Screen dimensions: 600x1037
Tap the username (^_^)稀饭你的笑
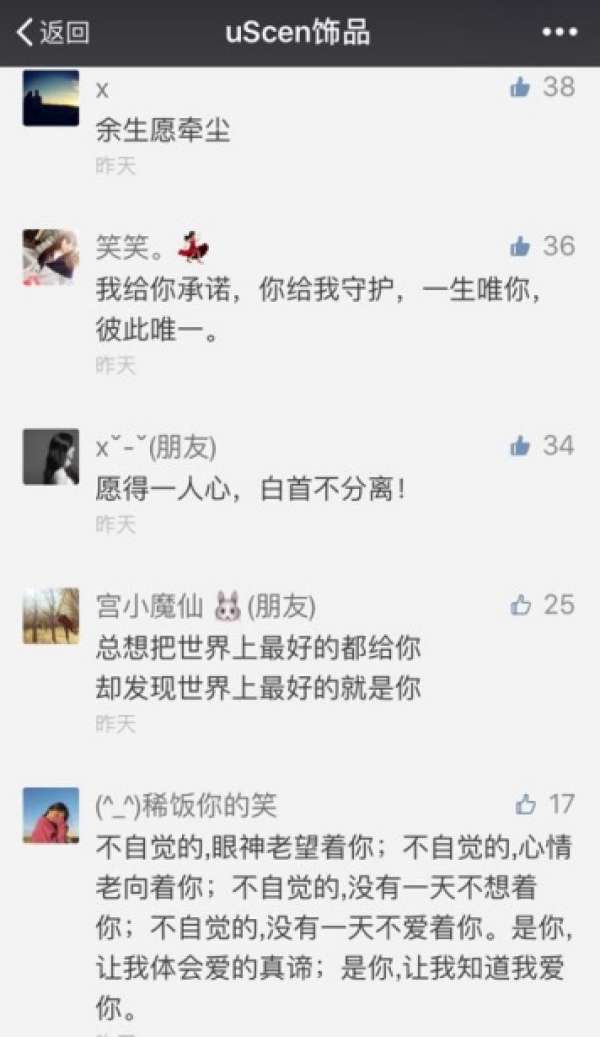point(186,806)
